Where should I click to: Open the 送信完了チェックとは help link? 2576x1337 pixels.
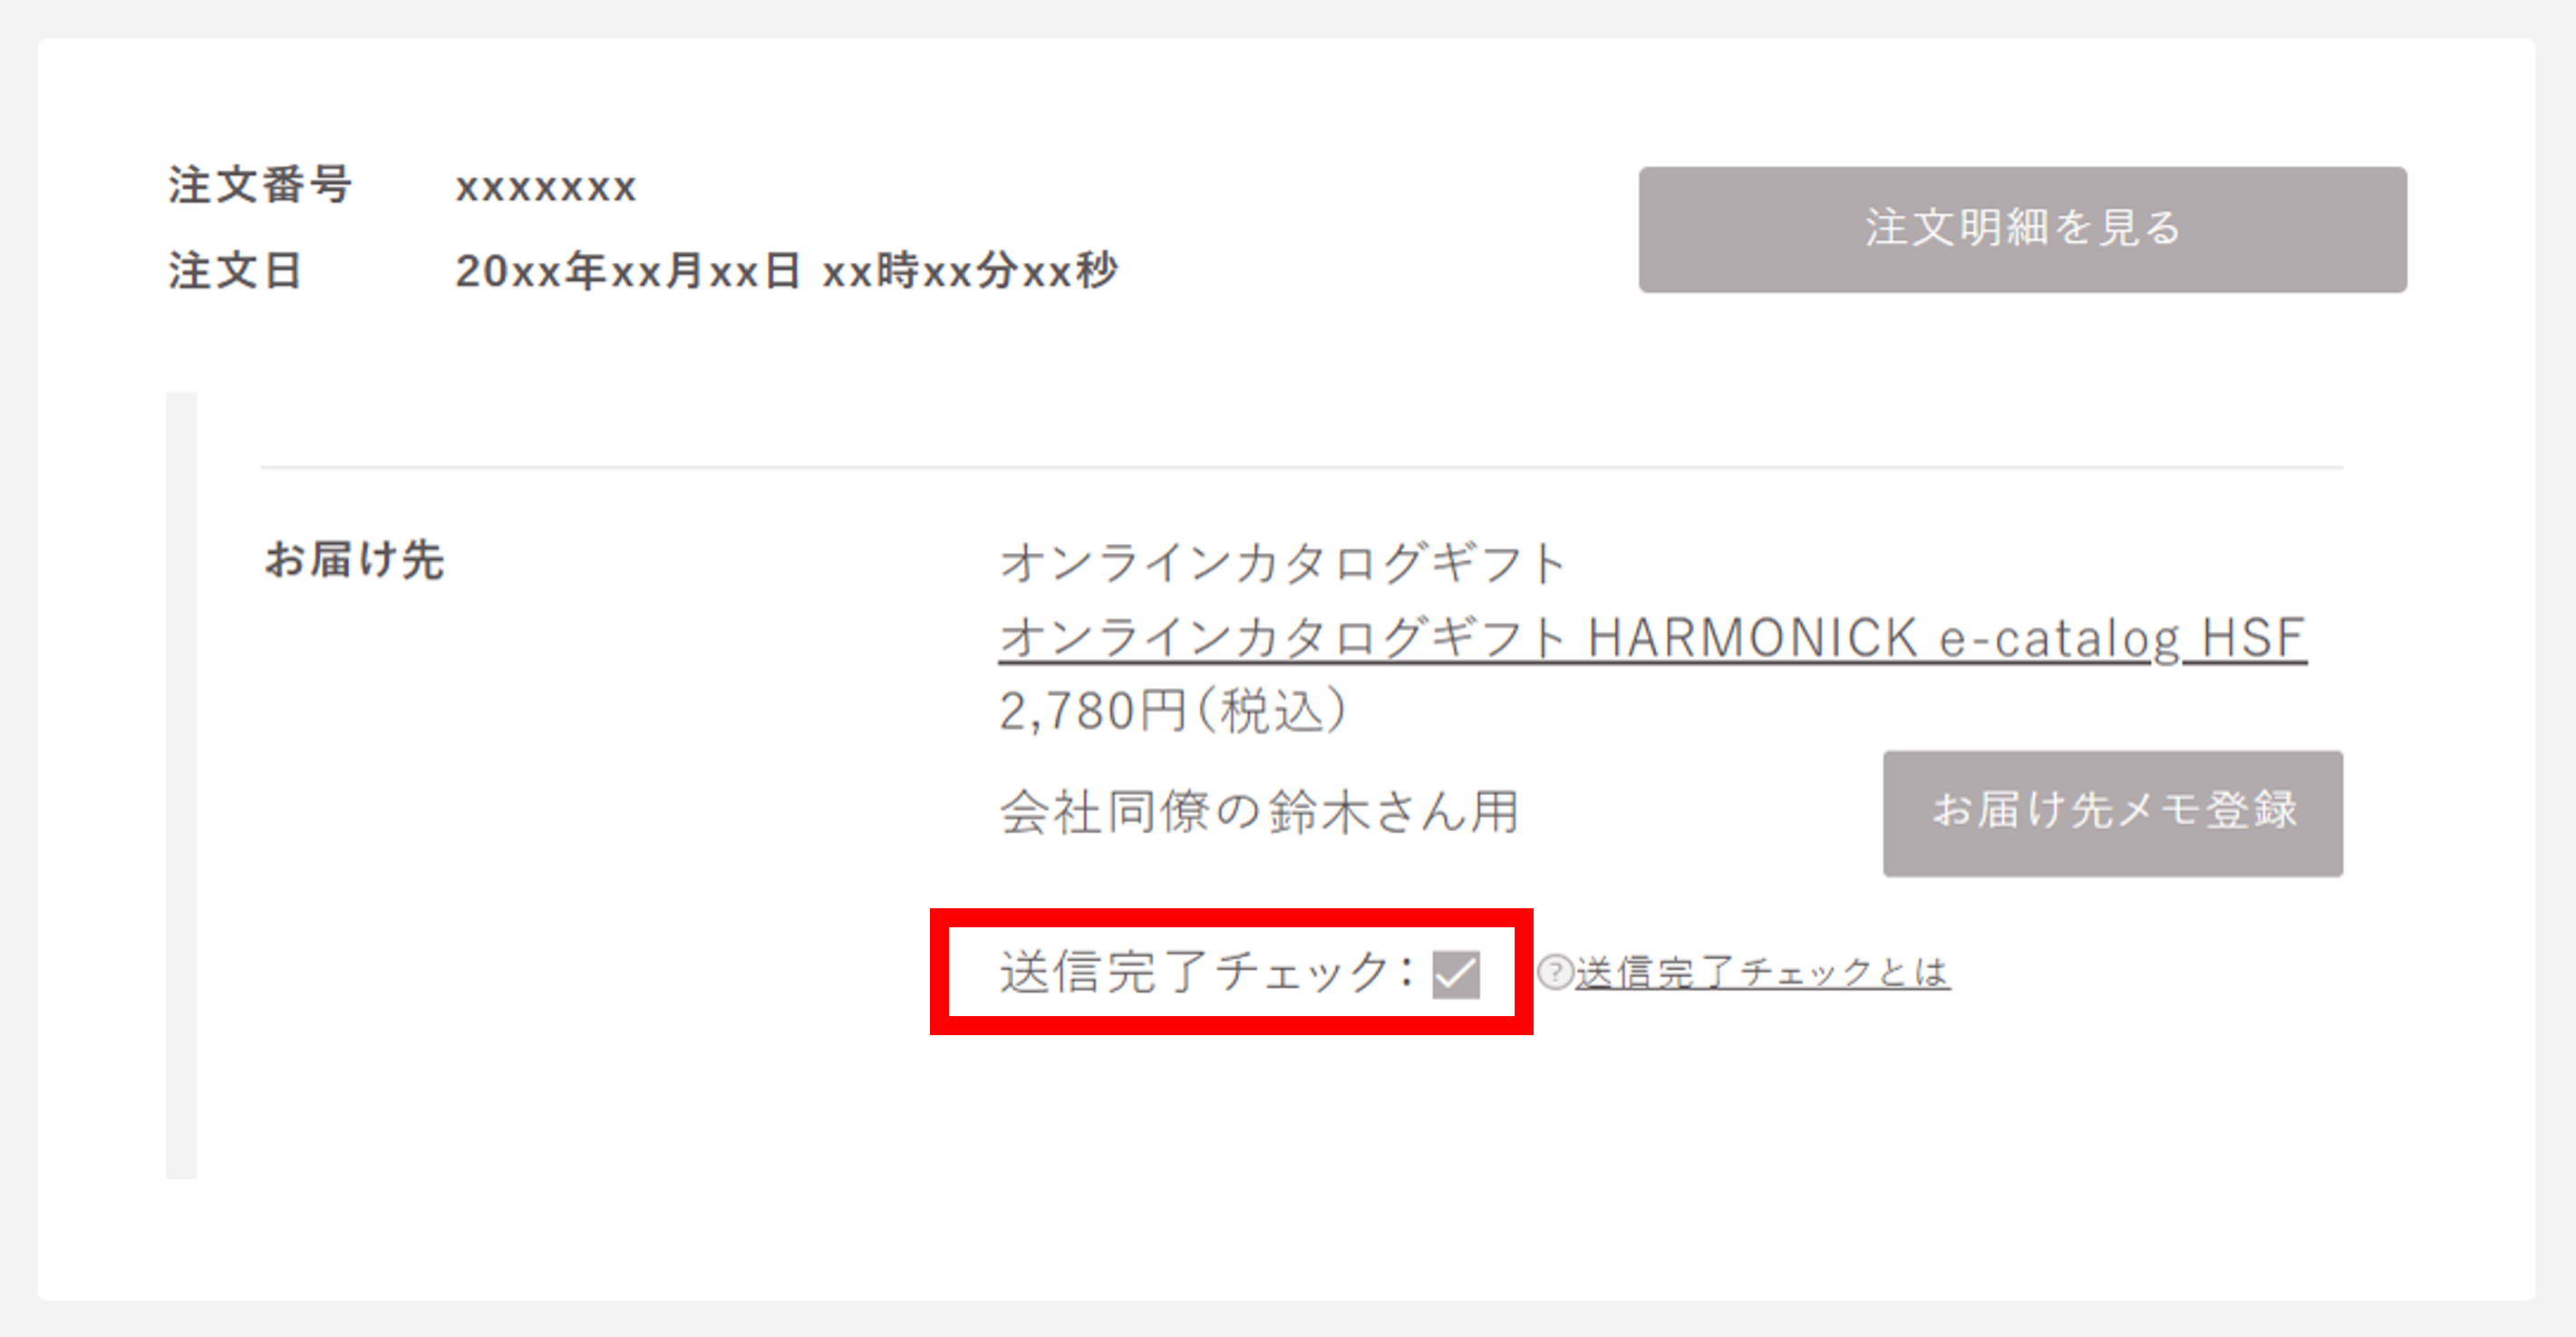click(x=1763, y=972)
